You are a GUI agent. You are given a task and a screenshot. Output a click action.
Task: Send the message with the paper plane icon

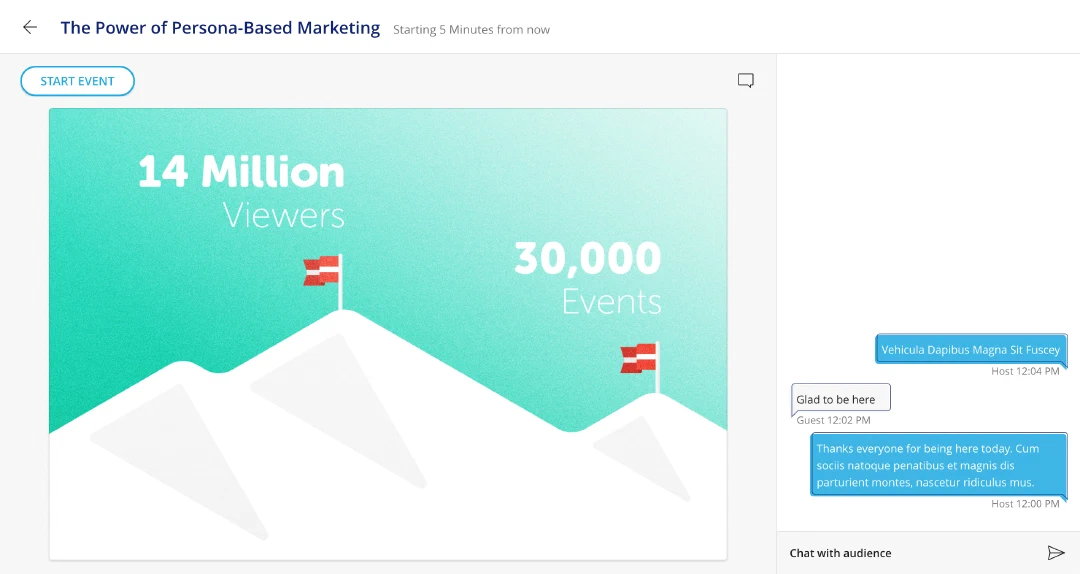pos(1055,553)
